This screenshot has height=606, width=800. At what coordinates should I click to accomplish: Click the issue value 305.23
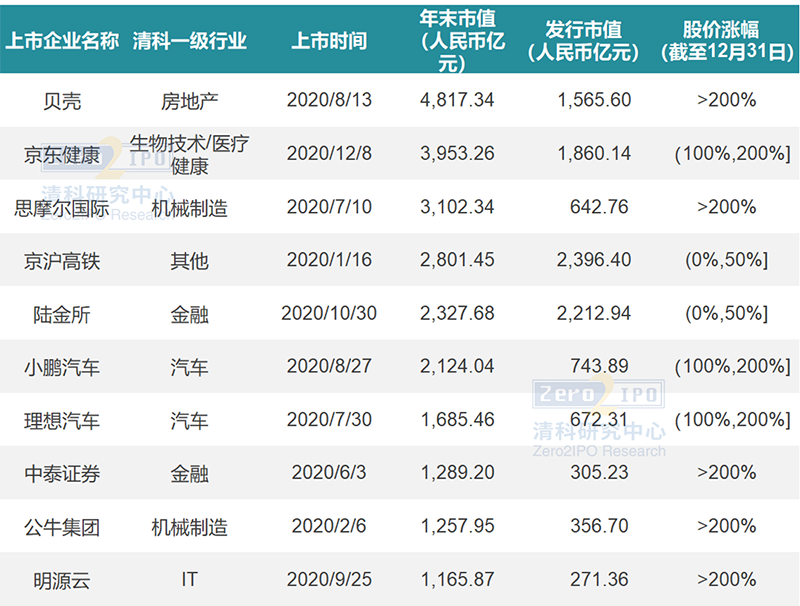599,473
